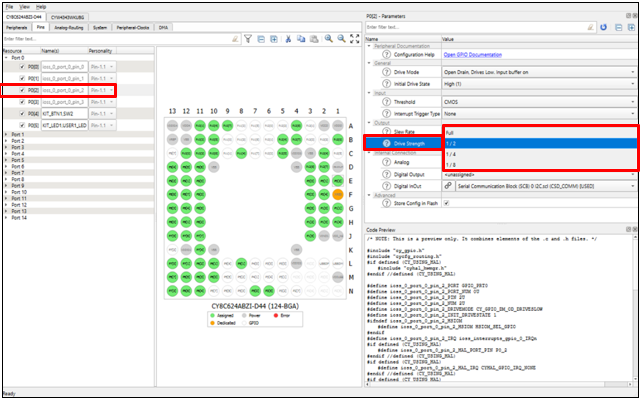Open the Threshold CMOS dropdown
This screenshot has width=641, height=398.
pos(539,102)
